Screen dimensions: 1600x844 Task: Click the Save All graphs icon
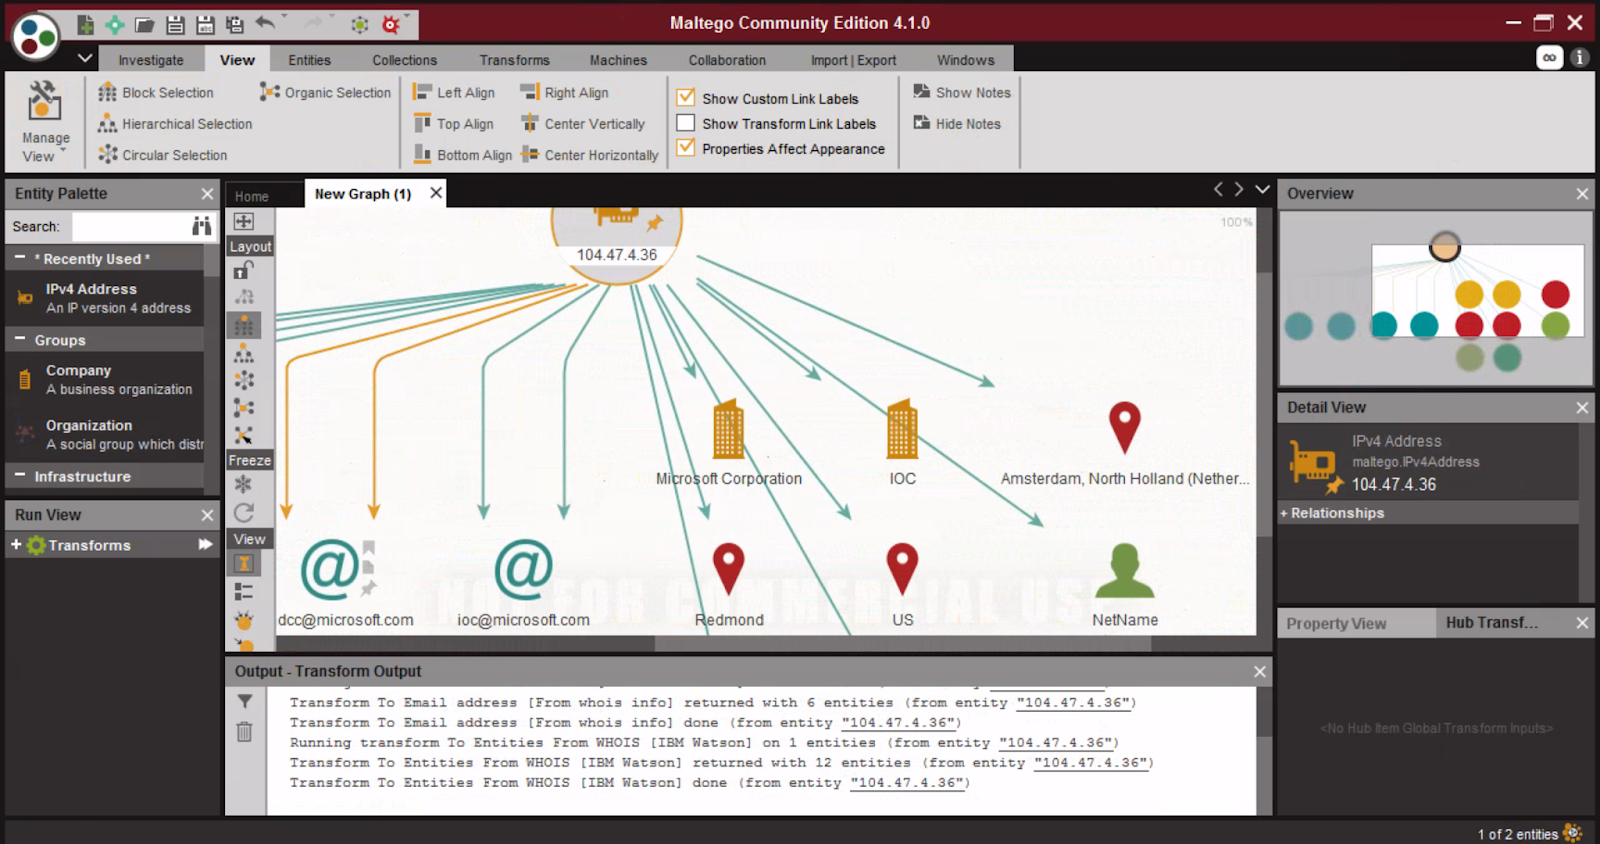tap(235, 24)
